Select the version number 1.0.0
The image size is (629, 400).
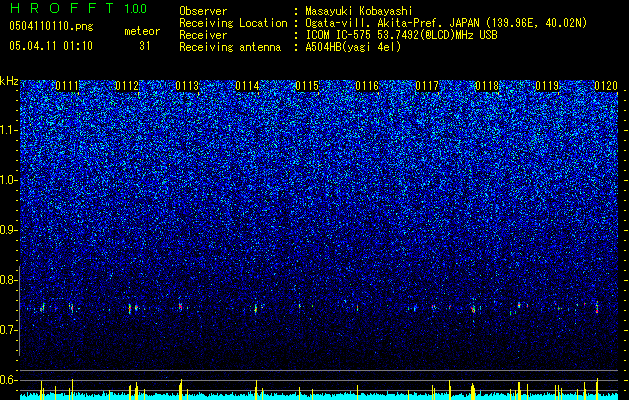pyautogui.click(x=135, y=8)
